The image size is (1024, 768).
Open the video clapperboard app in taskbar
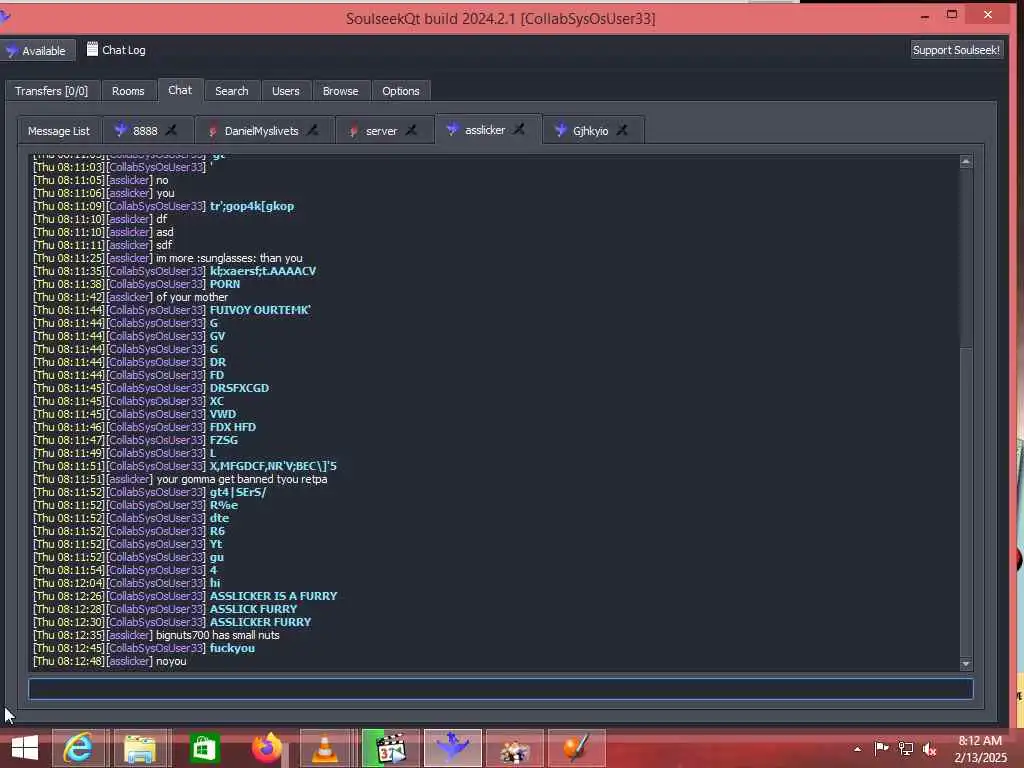coord(391,748)
